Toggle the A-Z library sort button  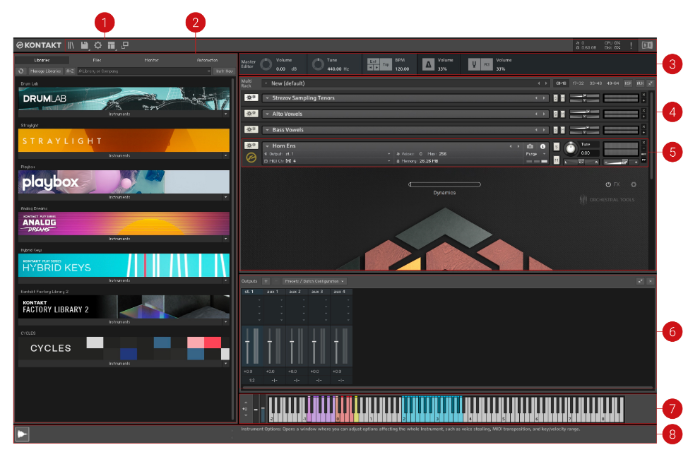coord(70,71)
